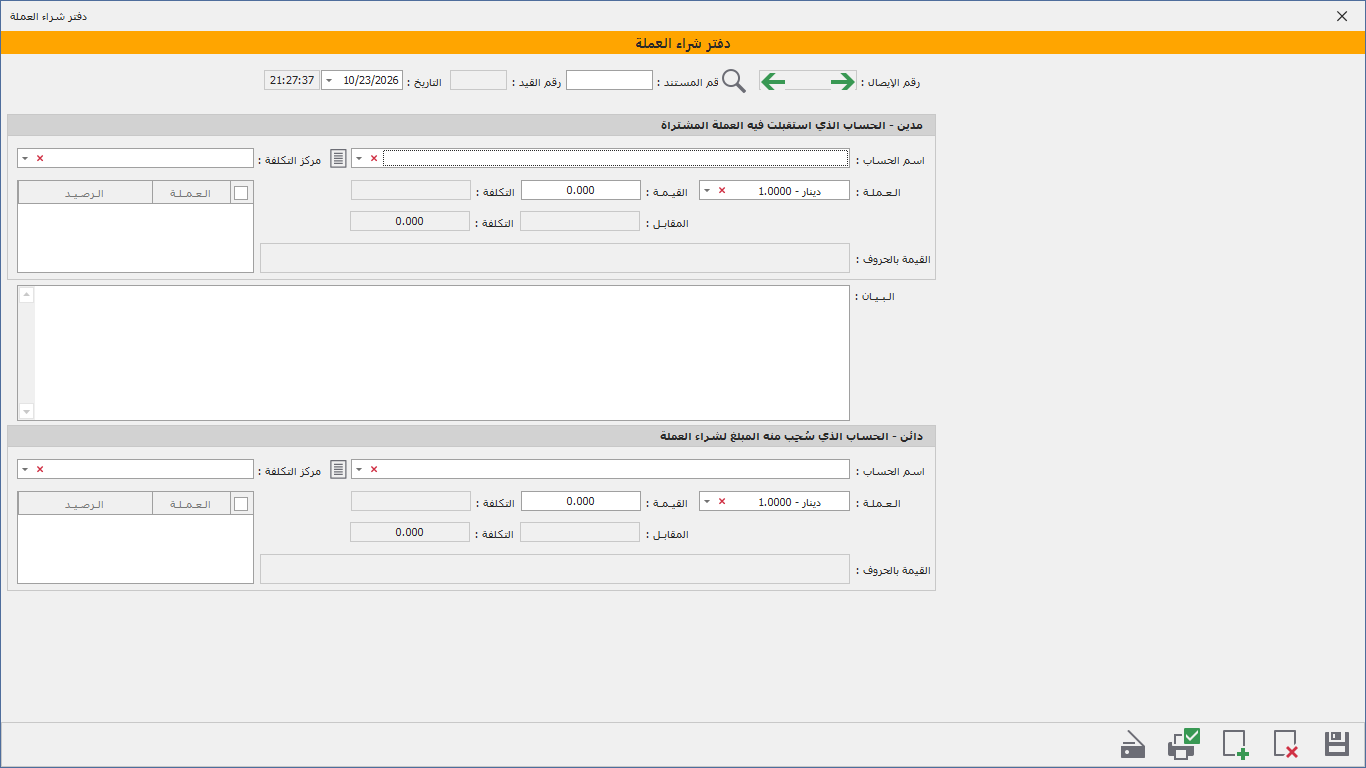Clear the debit cost center with red X
Screen dimensions: 1366x768
coord(40,158)
